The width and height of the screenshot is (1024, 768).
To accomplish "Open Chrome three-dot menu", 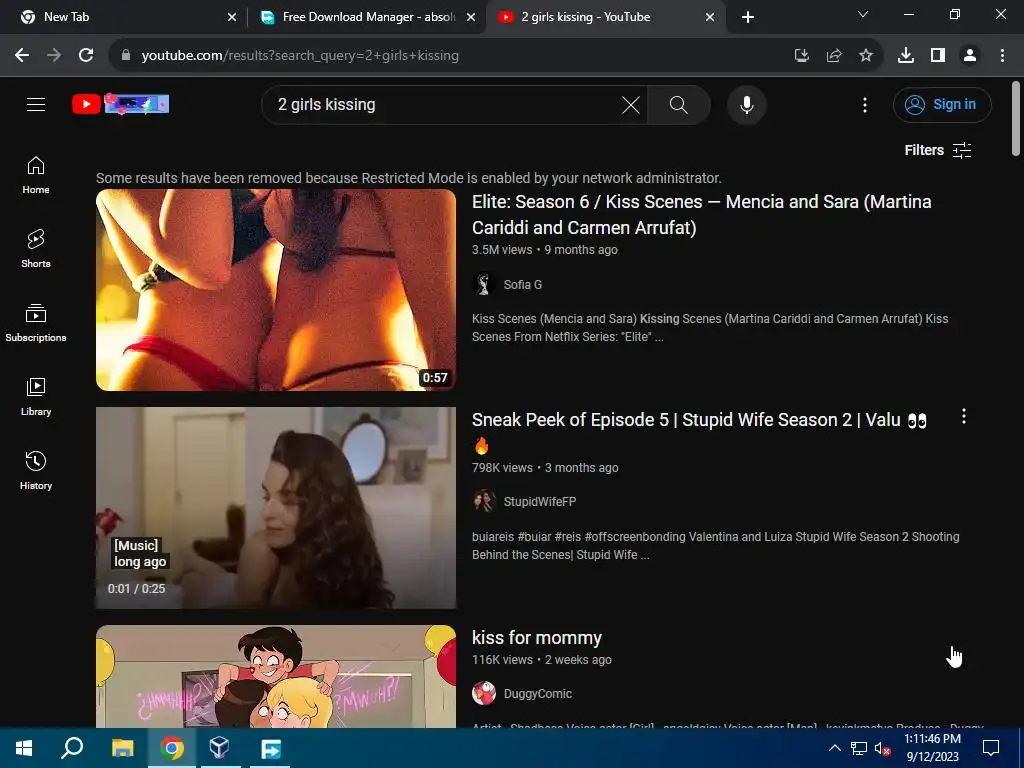I will pos(1002,56).
